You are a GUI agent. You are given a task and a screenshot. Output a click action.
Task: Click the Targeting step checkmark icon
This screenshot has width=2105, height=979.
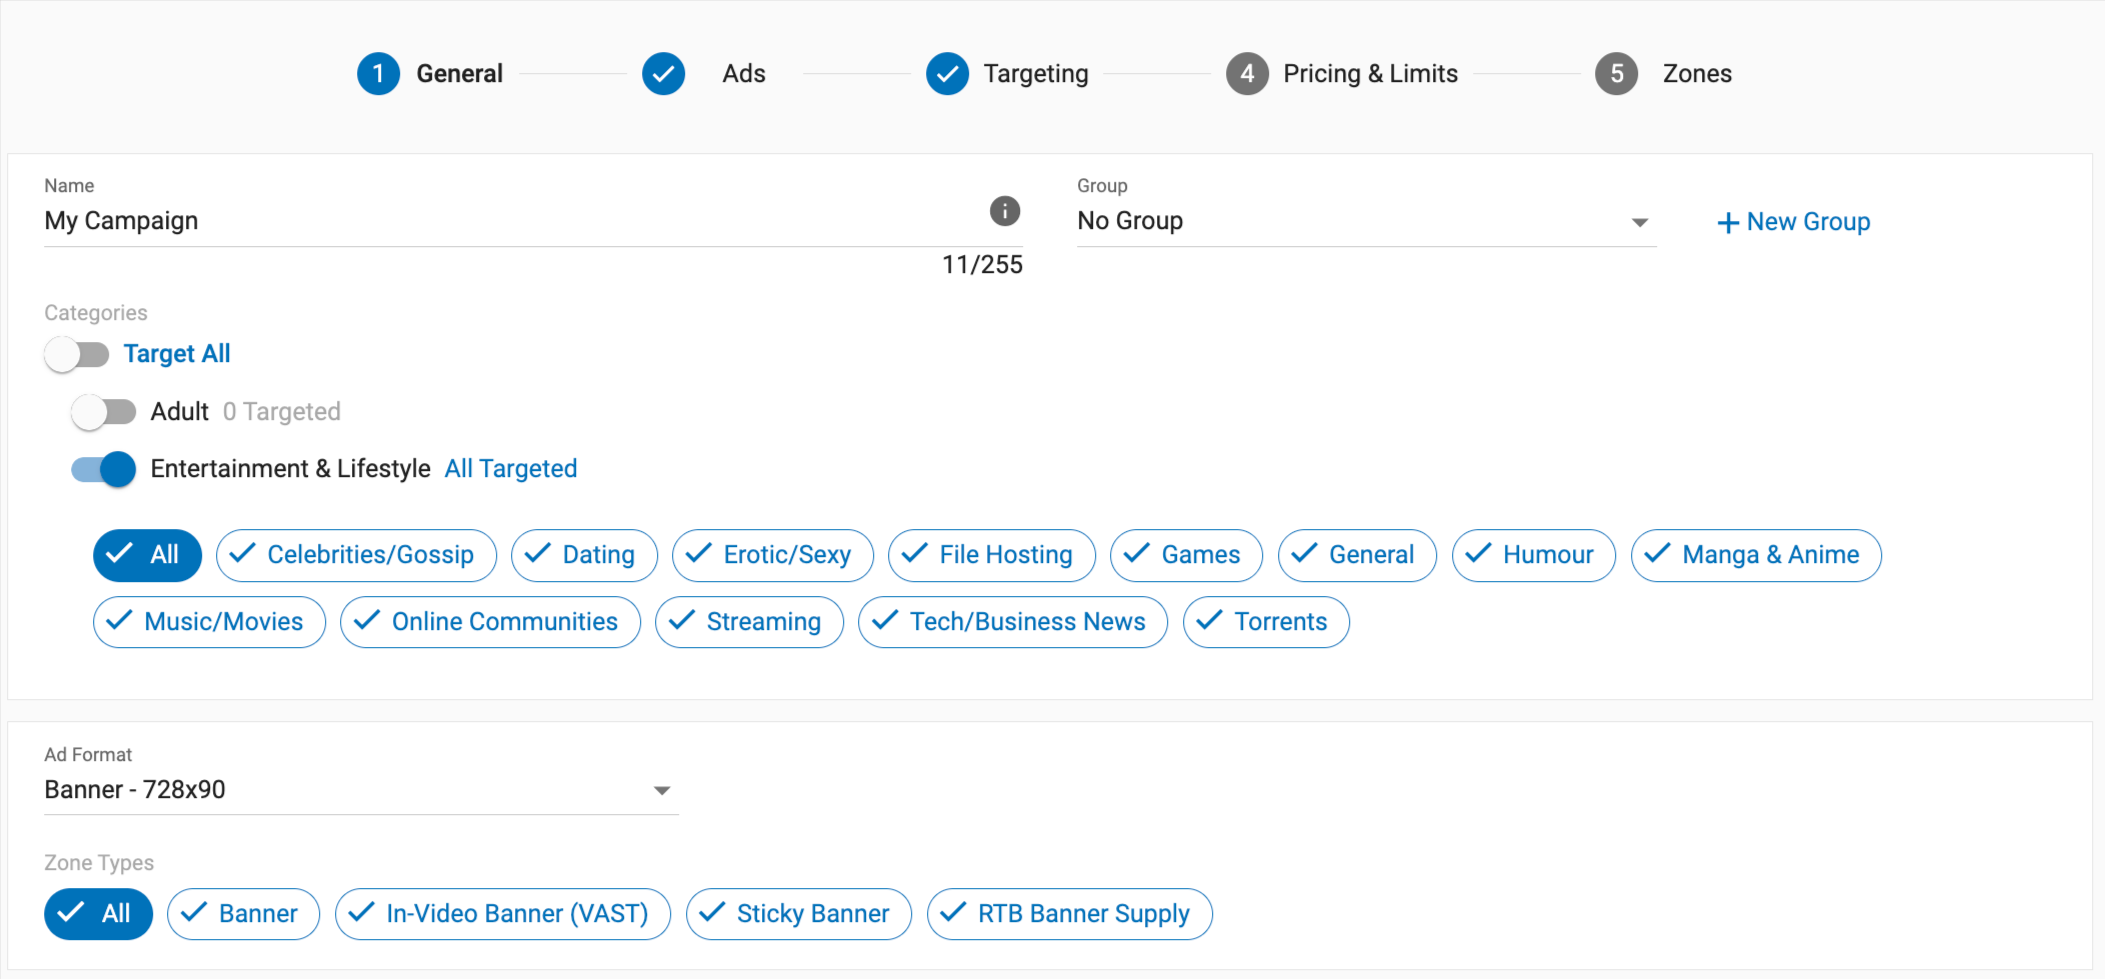coord(947,74)
